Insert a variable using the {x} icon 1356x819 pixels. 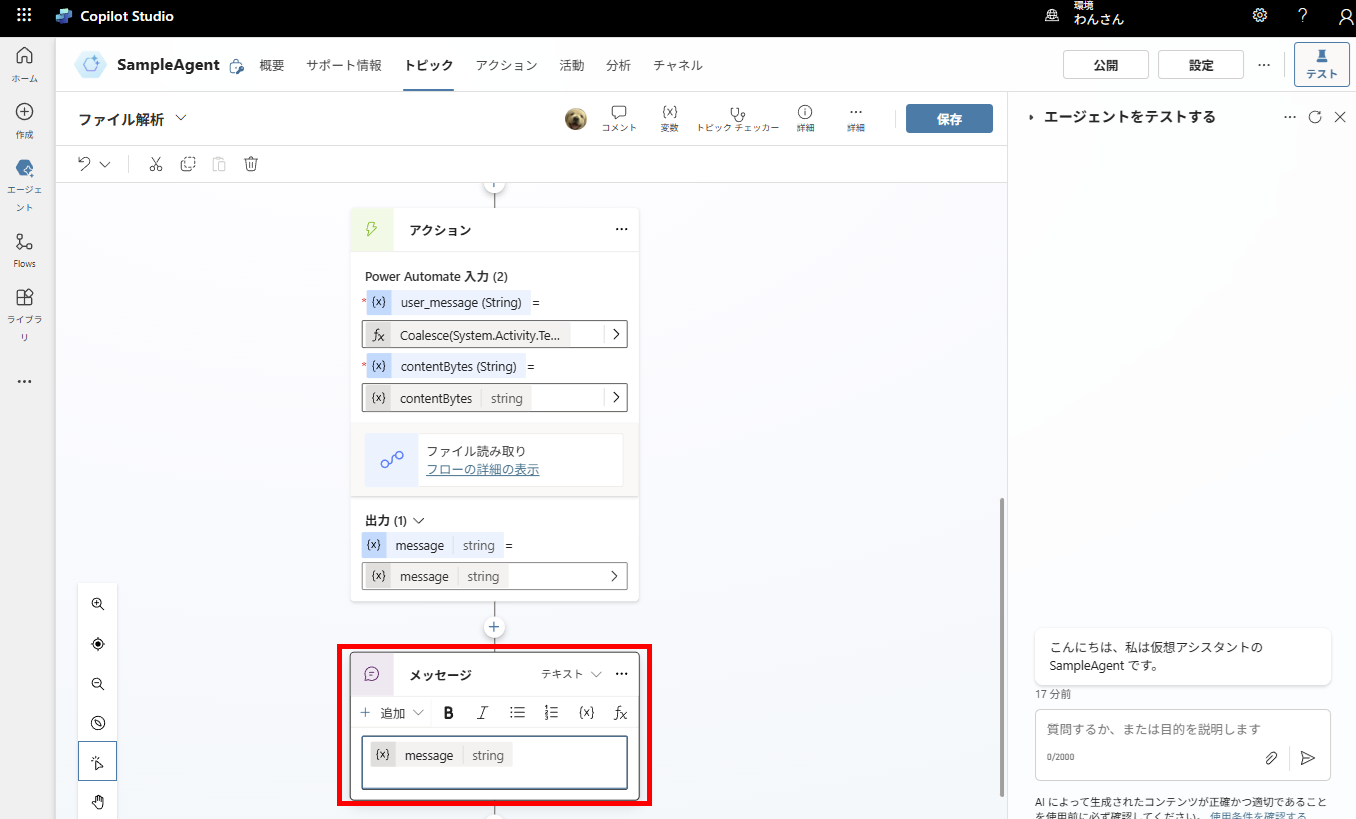pos(586,712)
